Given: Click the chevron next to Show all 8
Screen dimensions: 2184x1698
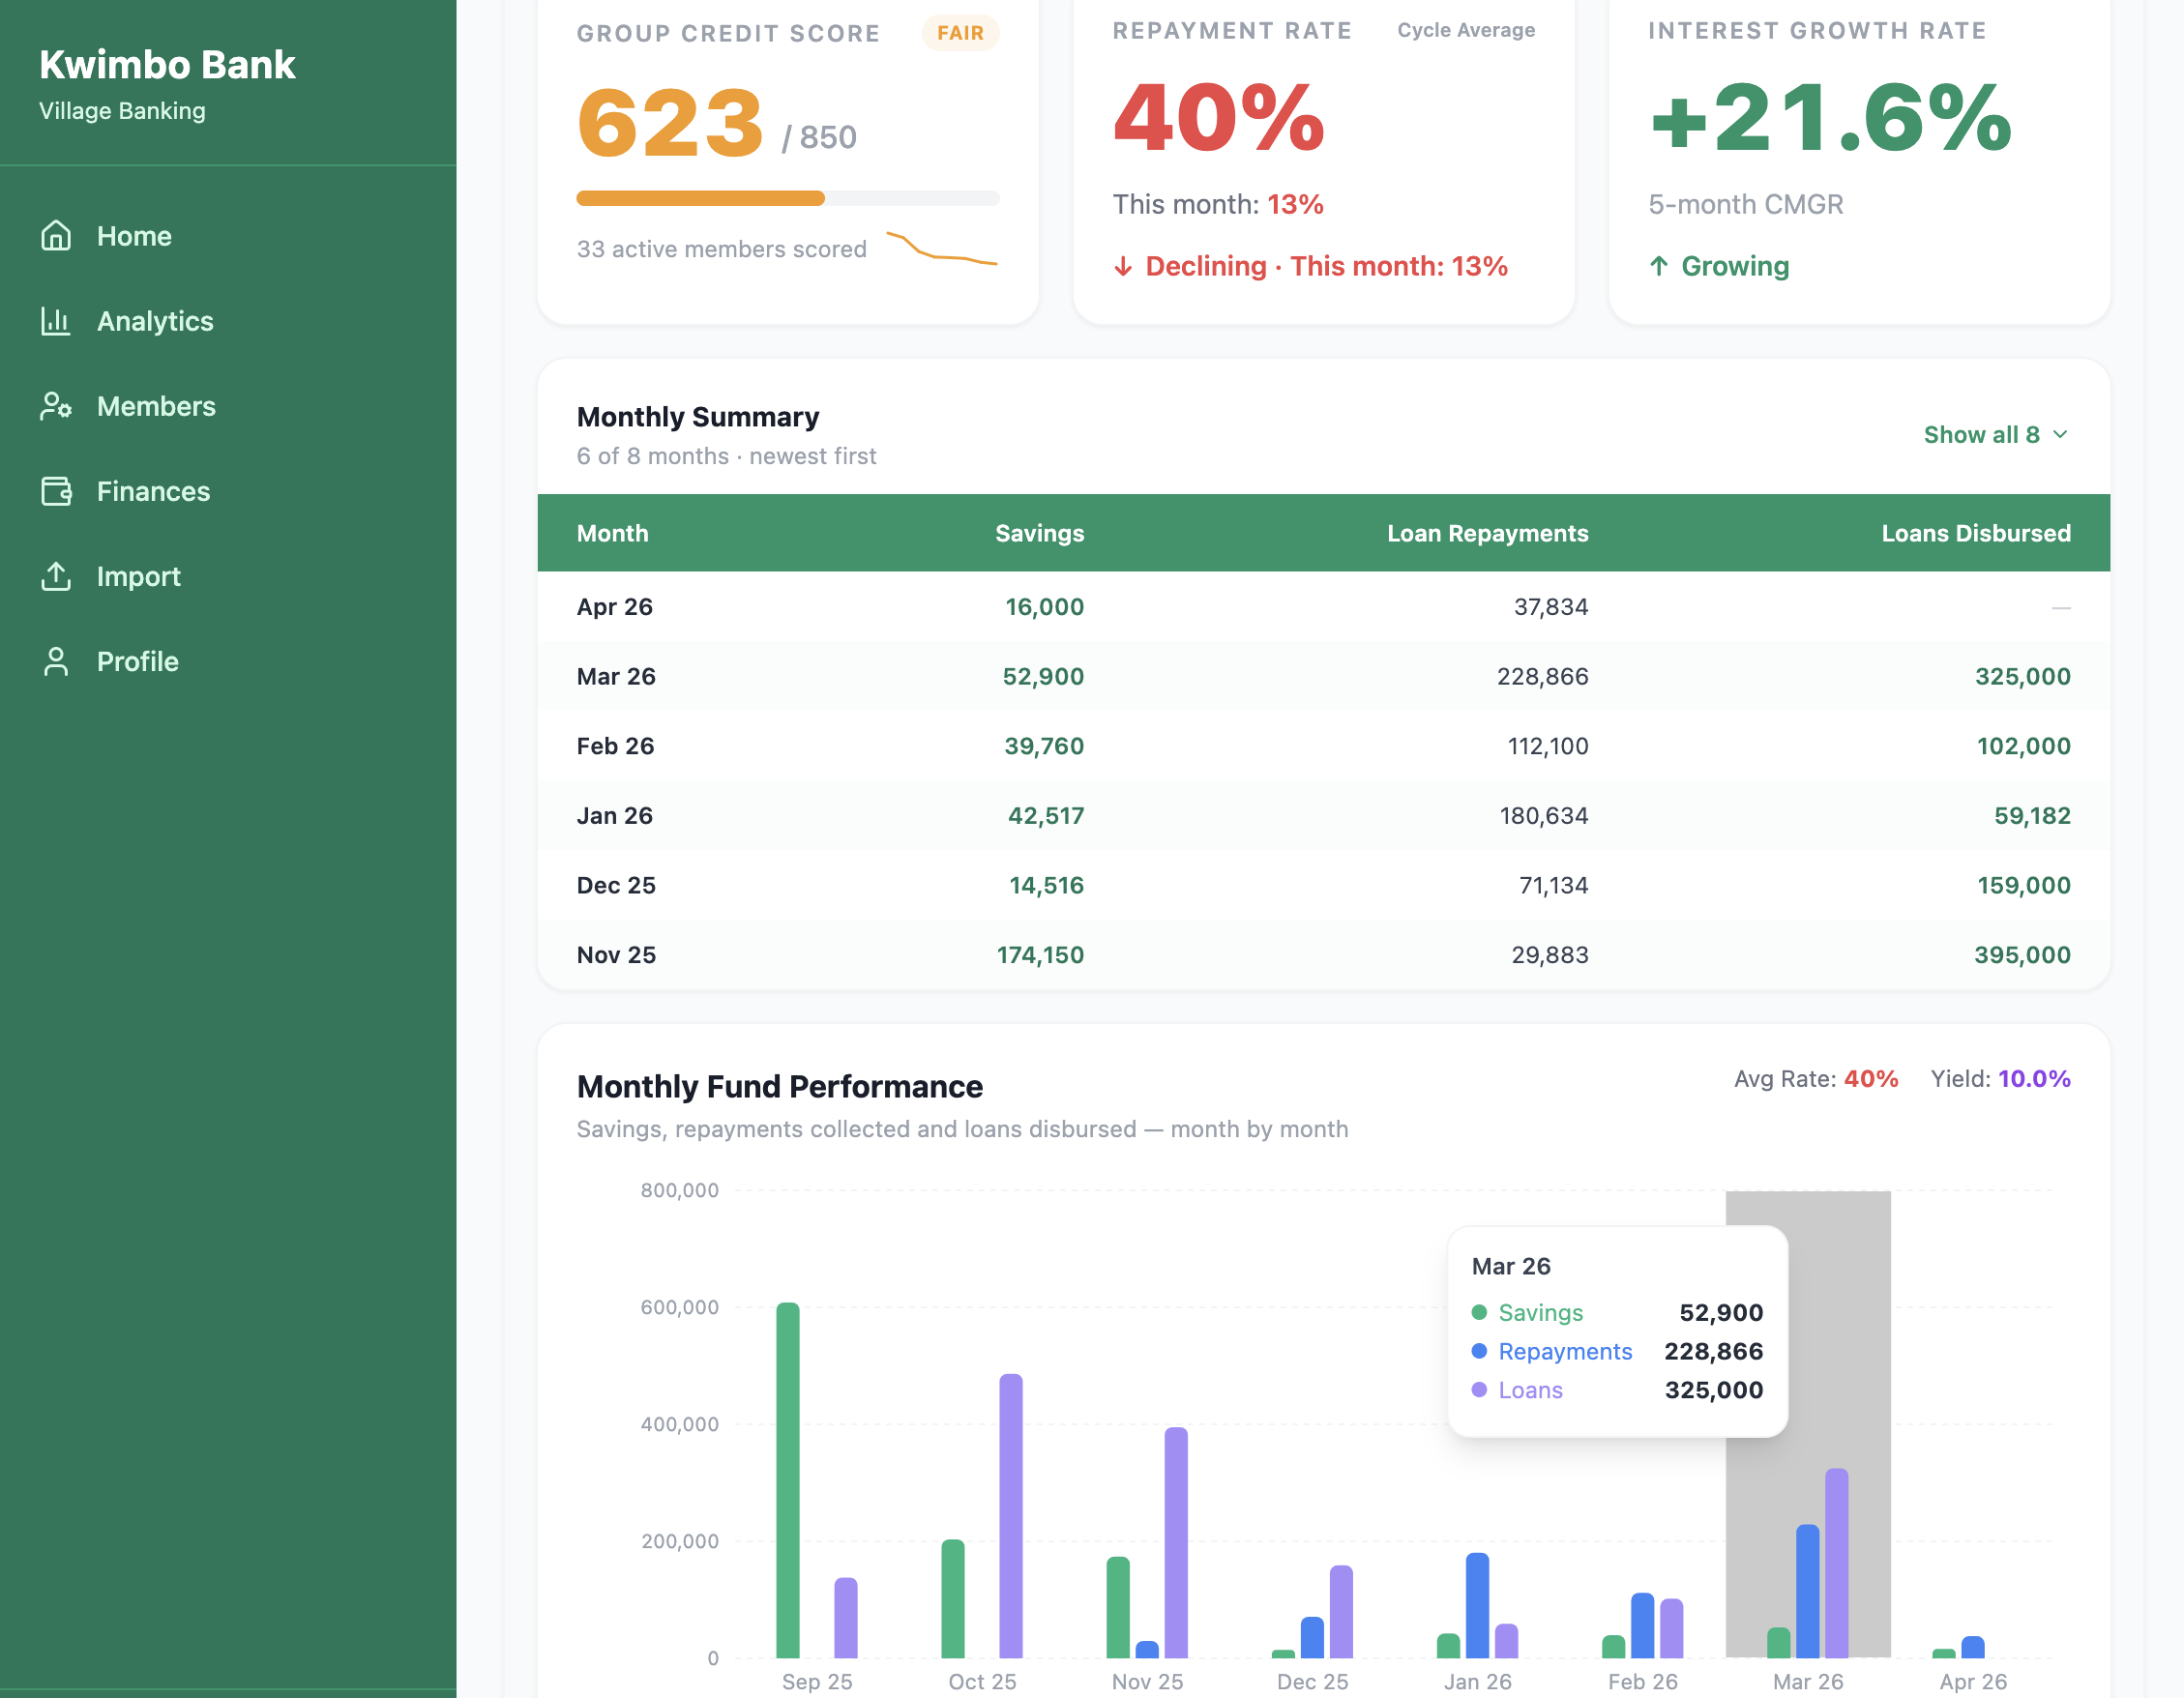Looking at the screenshot, I should coord(2060,435).
